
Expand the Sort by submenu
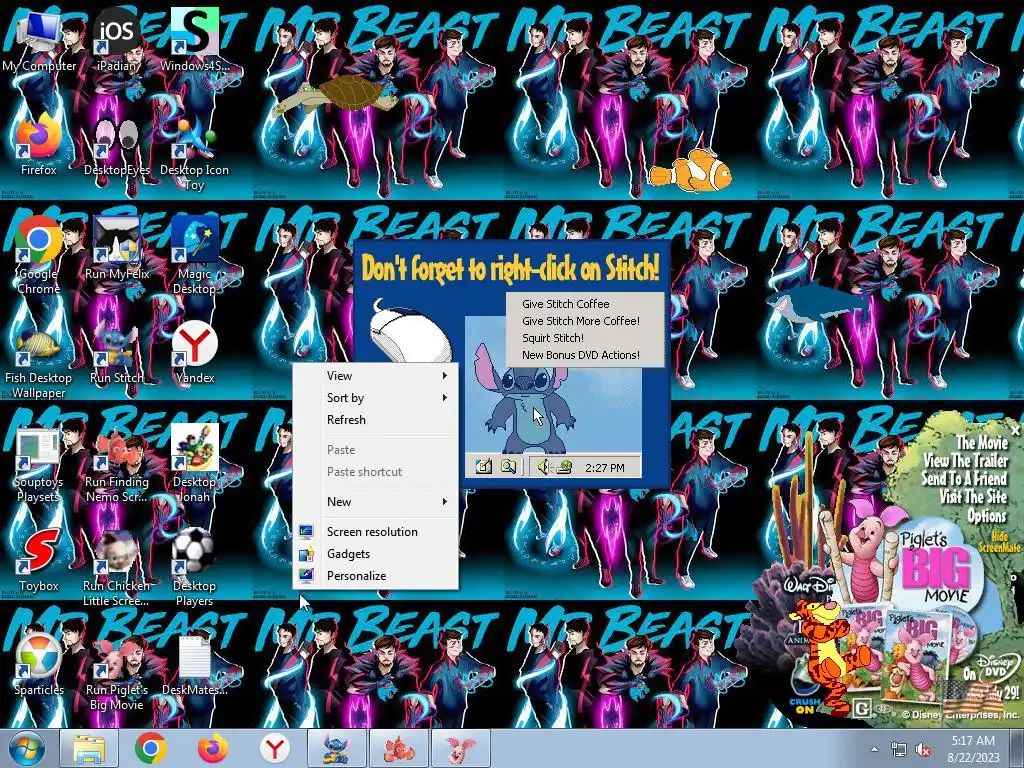(376, 398)
